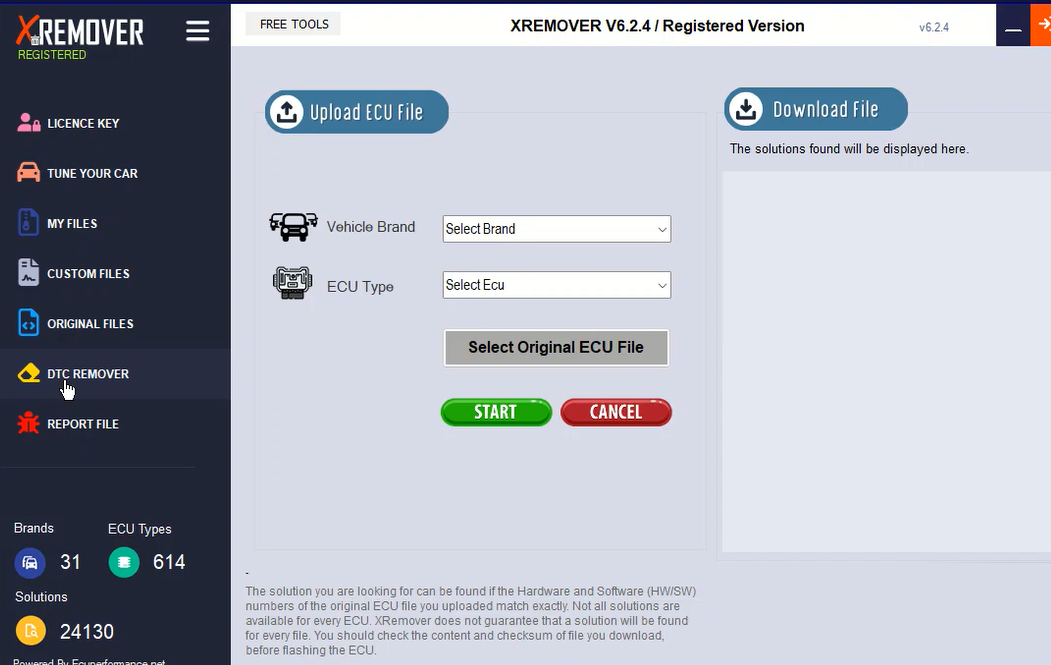Click the download arrow icon in Download File
Screen dimensions: 1051x665
tap(746, 109)
